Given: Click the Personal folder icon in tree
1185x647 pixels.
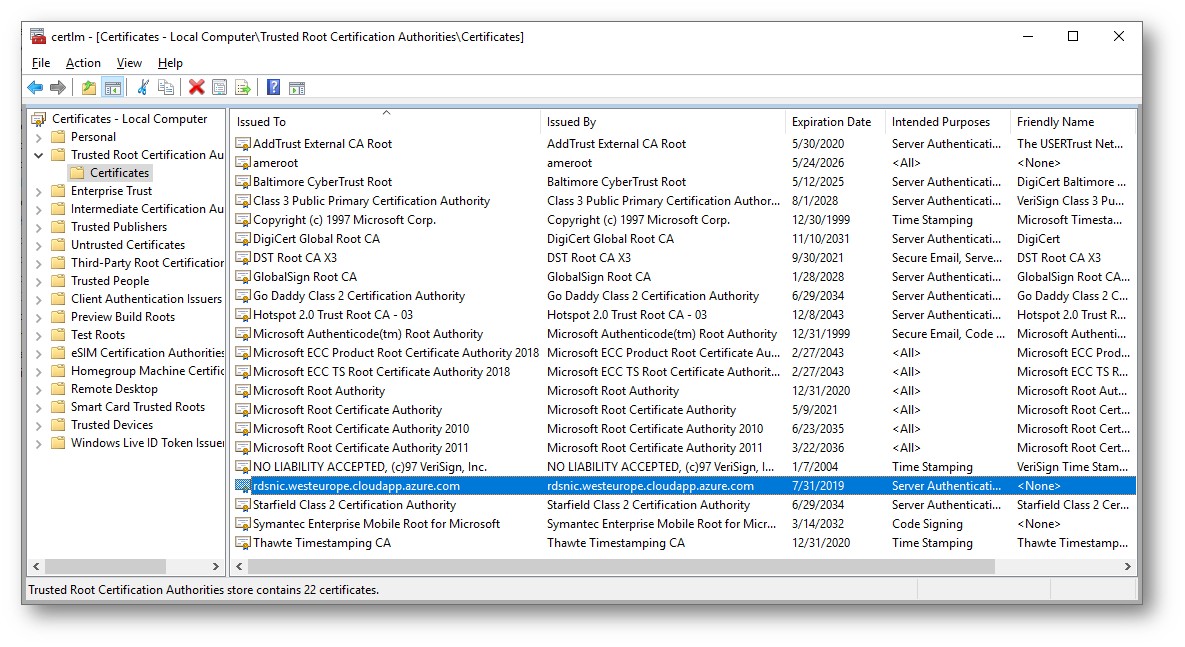Looking at the screenshot, I should coord(58,137).
